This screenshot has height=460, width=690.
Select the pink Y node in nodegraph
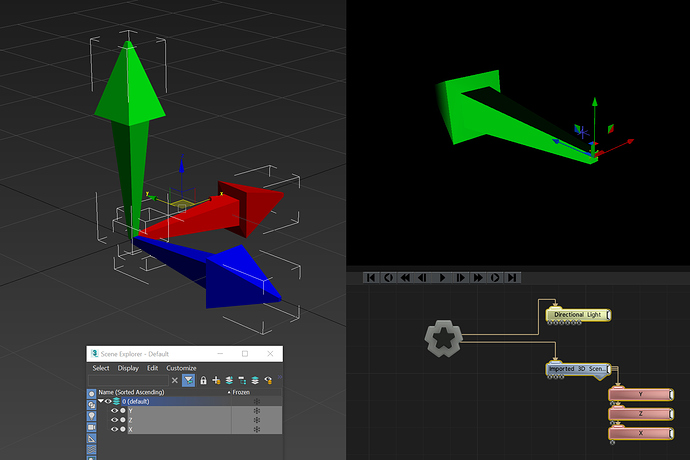tap(641, 394)
